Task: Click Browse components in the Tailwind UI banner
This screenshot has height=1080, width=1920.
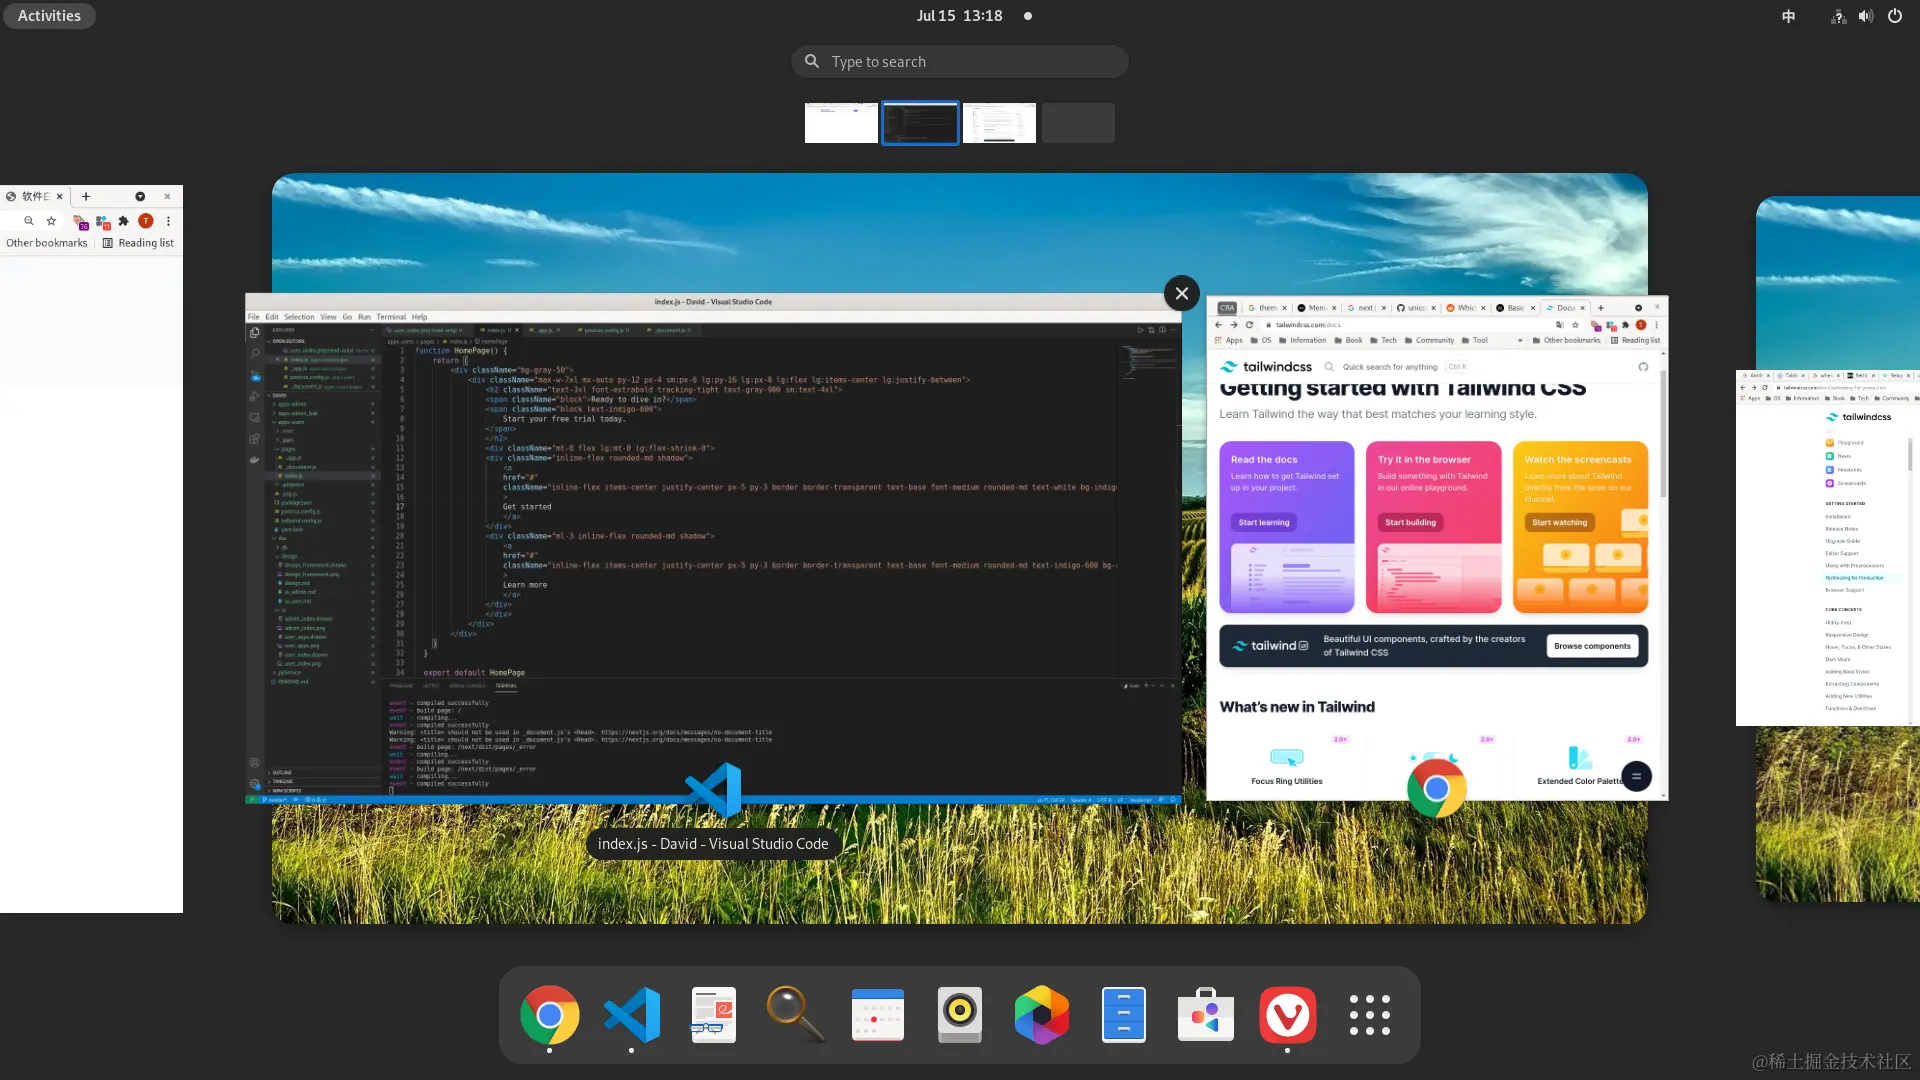Action: point(1593,645)
